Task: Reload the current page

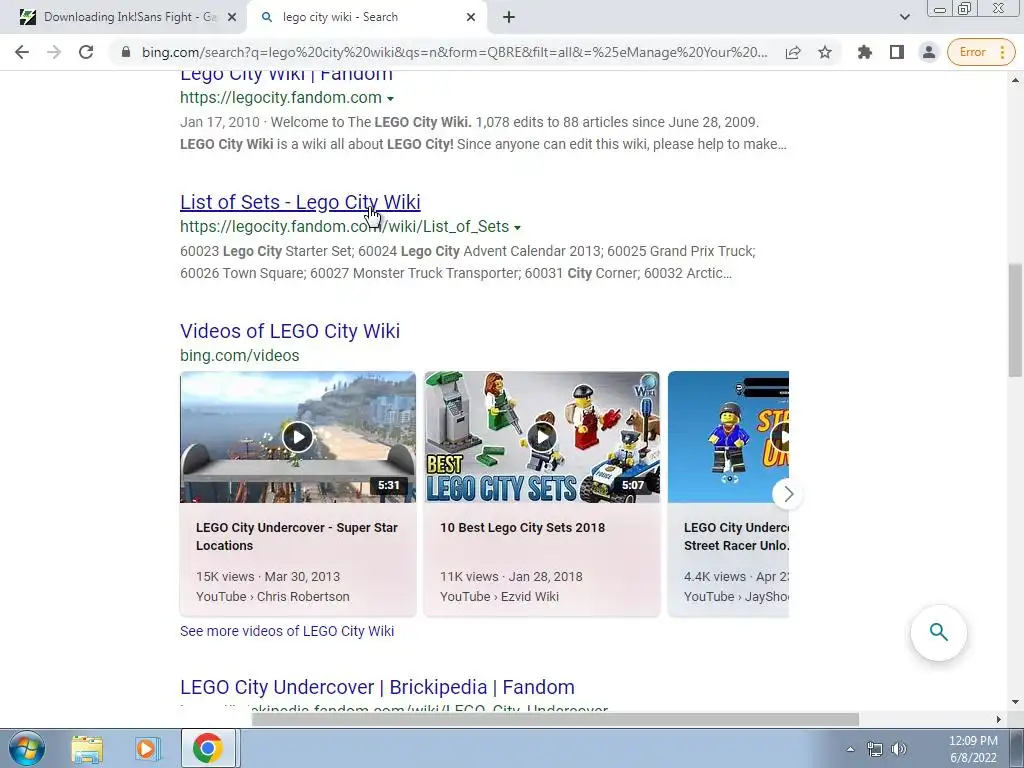Action: click(86, 52)
